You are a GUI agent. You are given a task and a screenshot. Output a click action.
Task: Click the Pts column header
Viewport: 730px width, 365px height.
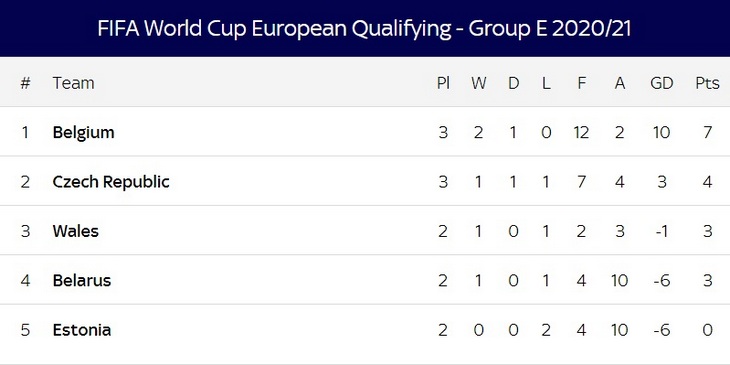pyautogui.click(x=707, y=83)
